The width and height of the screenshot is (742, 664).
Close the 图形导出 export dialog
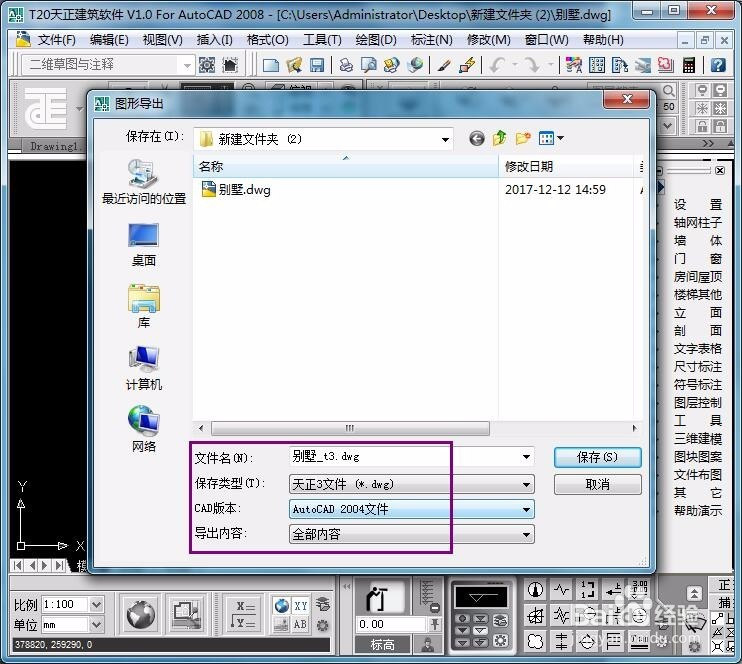[x=627, y=99]
